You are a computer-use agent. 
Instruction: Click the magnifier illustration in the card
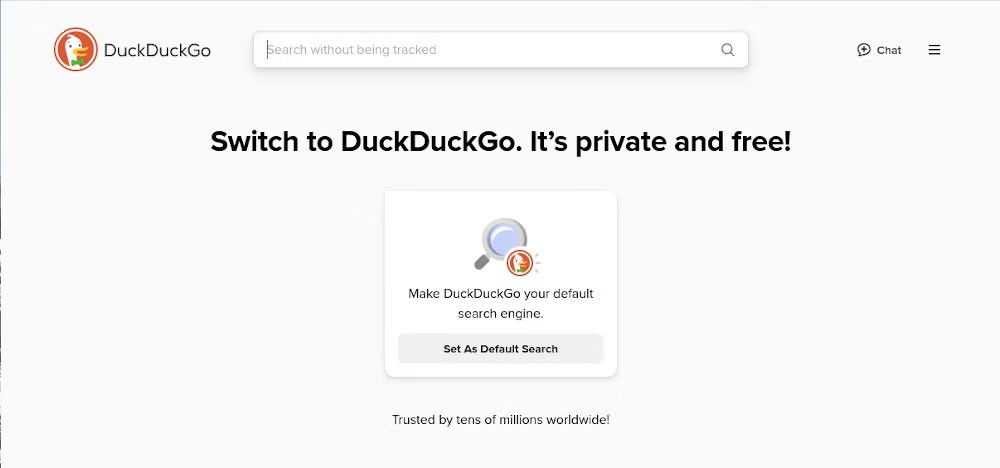507,247
